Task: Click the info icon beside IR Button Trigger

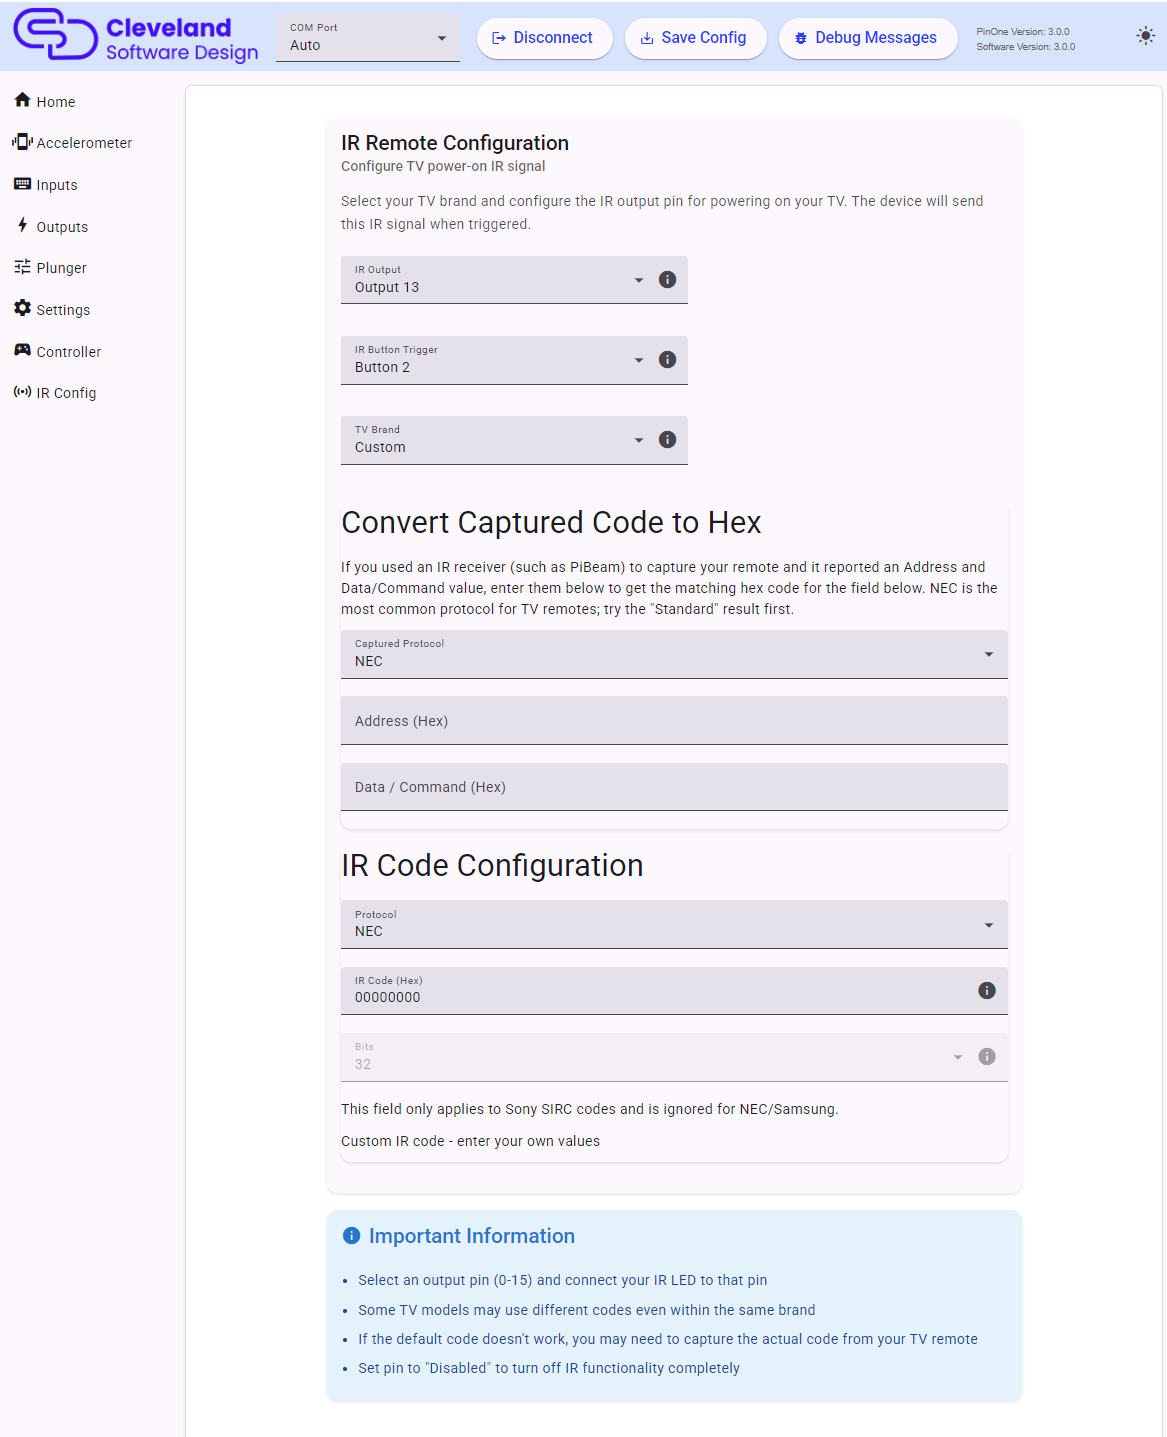Action: pyautogui.click(x=667, y=360)
